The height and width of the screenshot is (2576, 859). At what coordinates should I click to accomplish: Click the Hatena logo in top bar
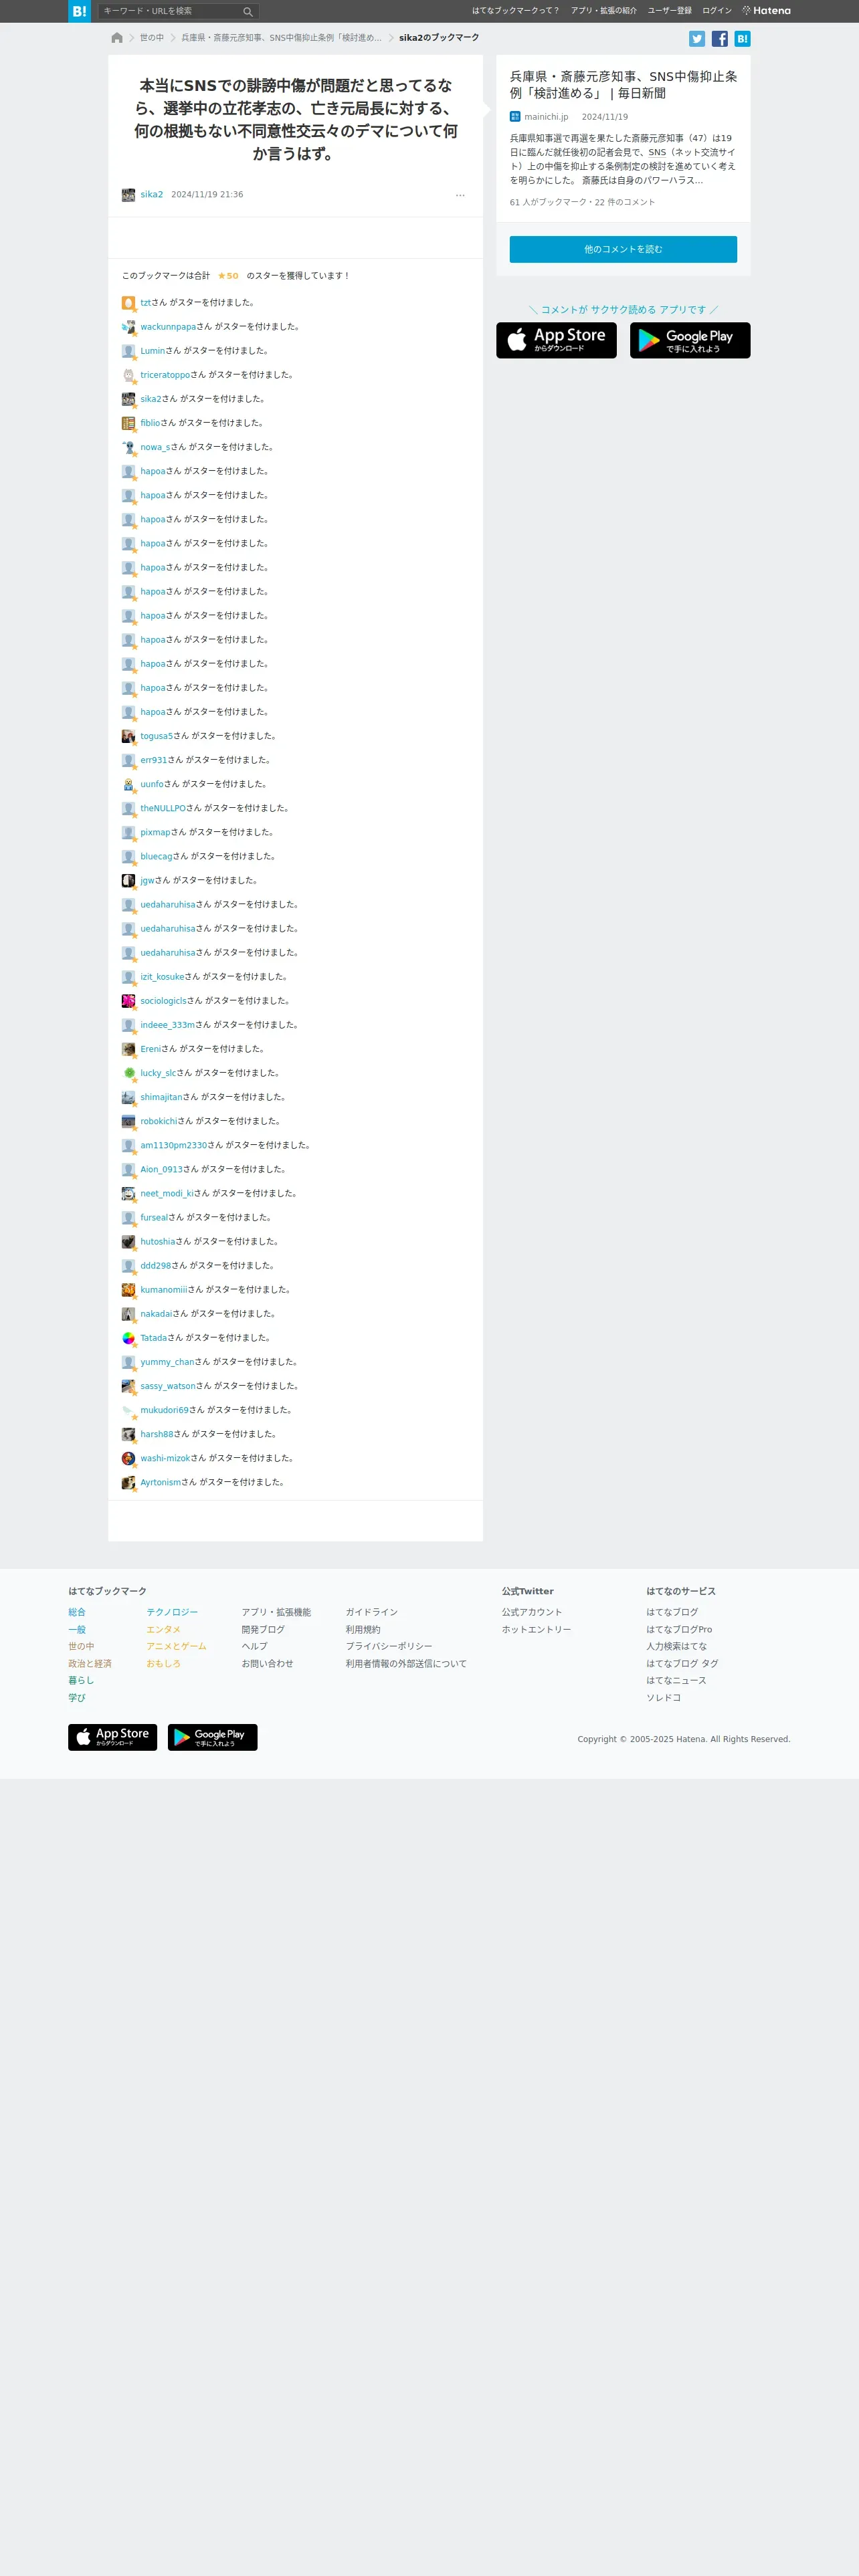coord(766,11)
